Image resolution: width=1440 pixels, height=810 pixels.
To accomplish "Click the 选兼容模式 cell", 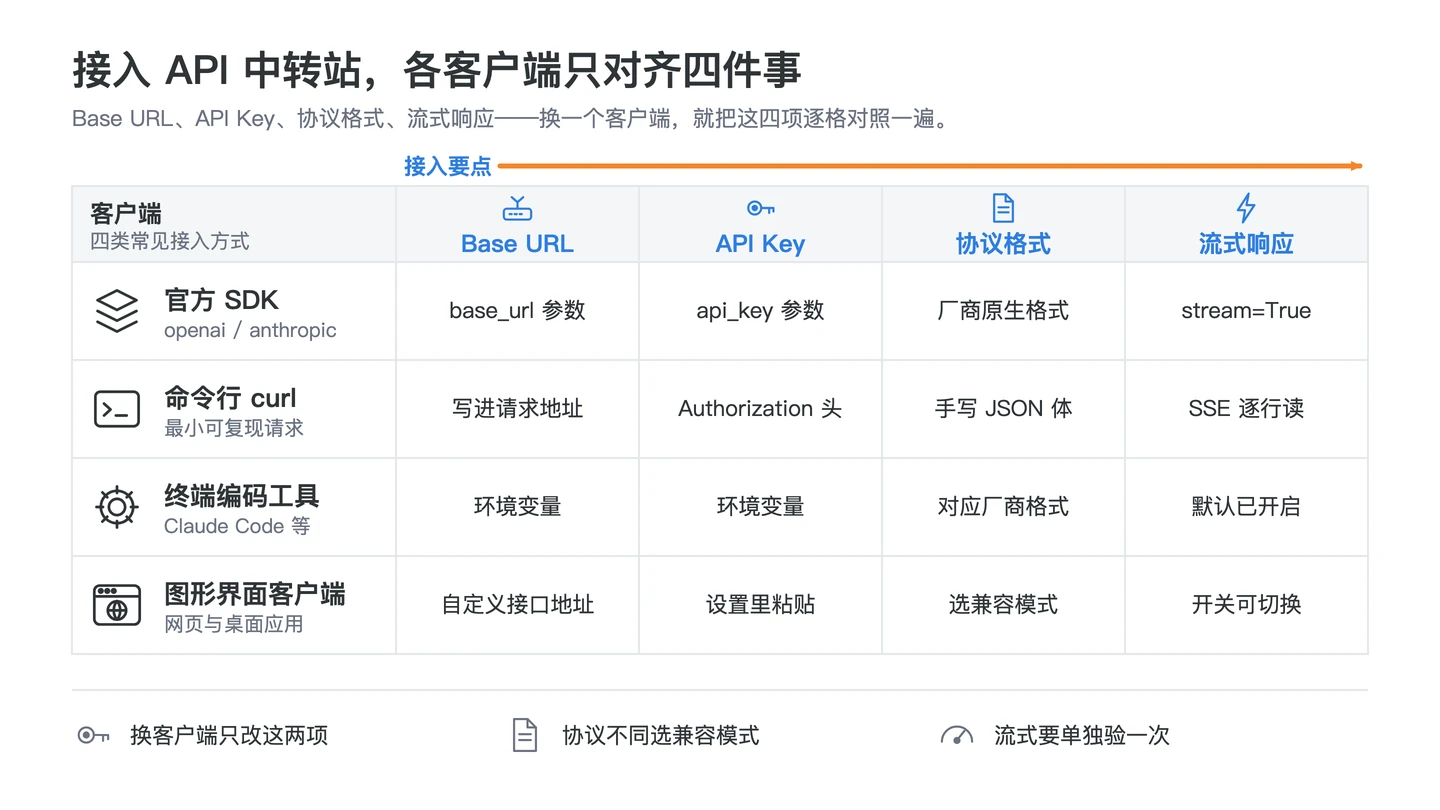I will coord(1003,605).
